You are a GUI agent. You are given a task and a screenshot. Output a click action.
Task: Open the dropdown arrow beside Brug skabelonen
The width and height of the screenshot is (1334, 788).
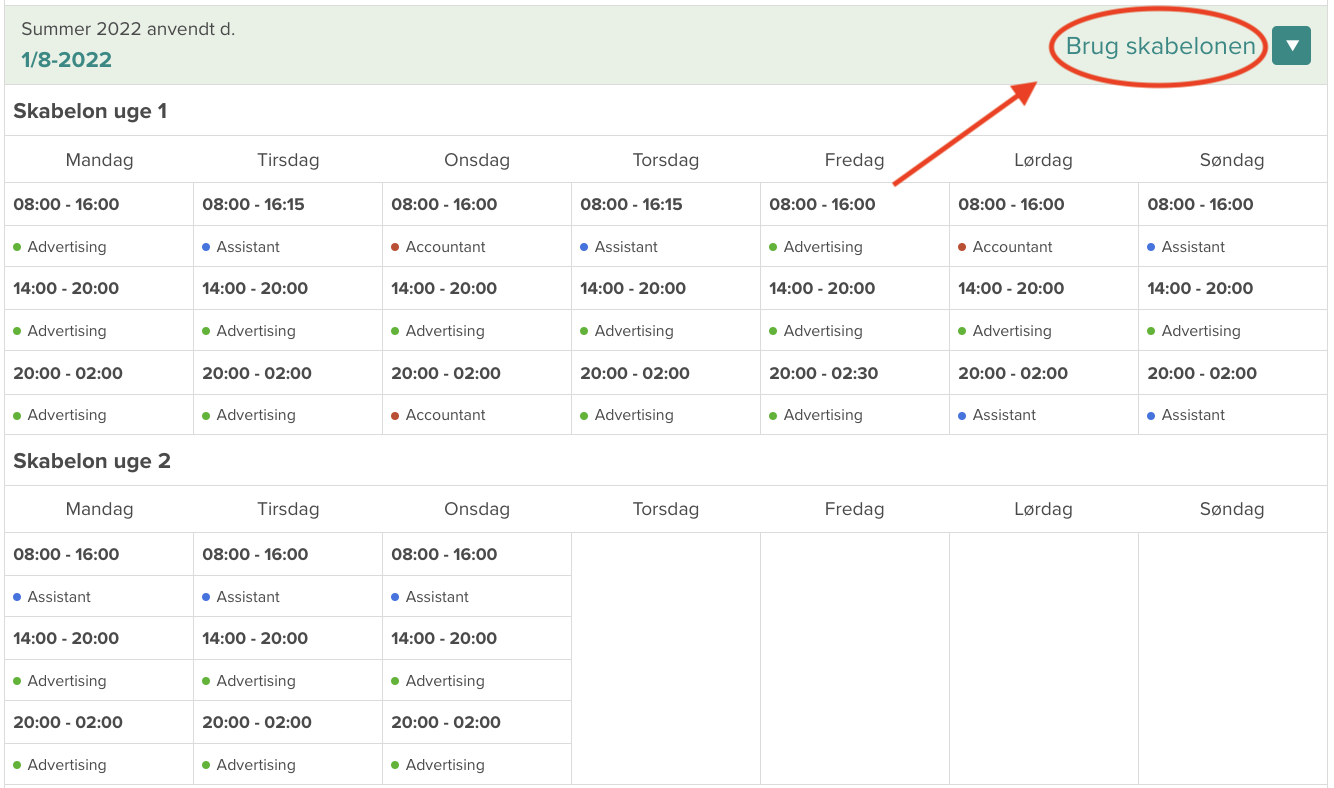1291,46
